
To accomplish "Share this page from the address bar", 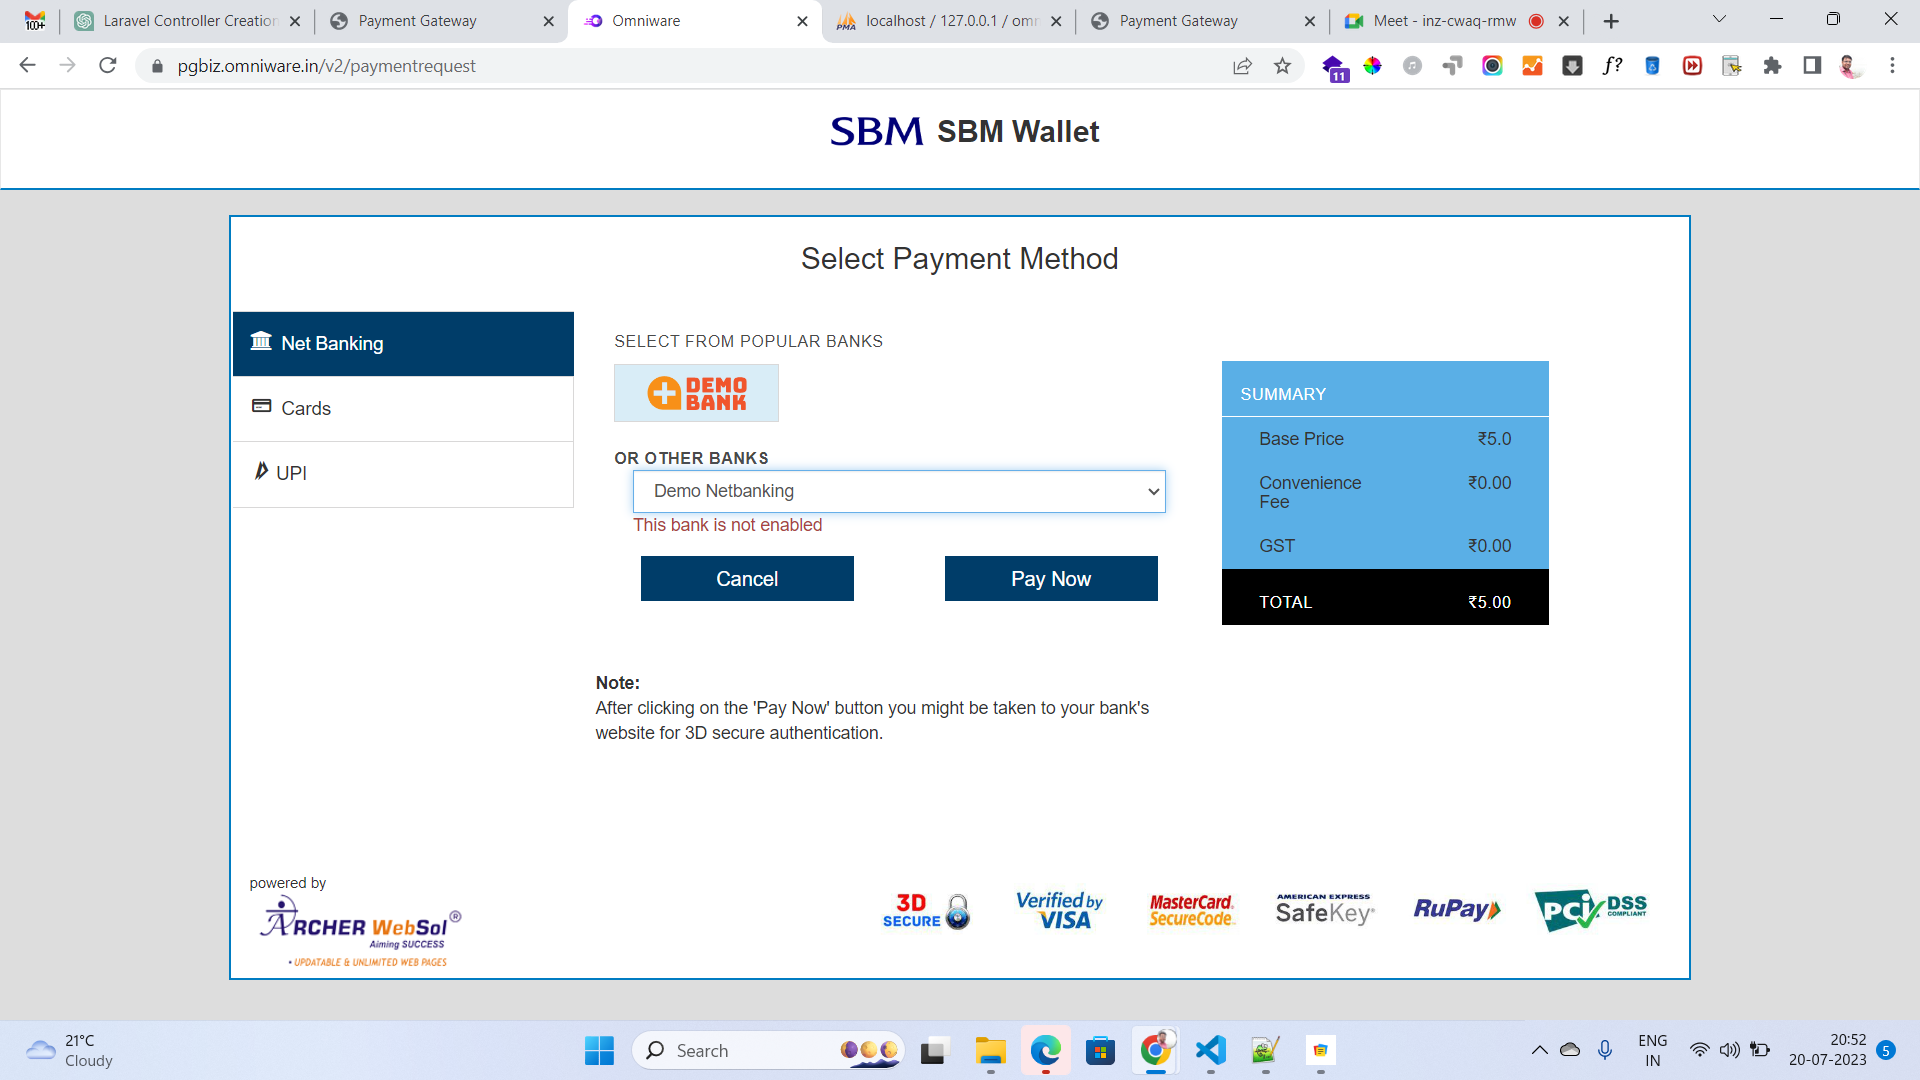I will pos(1242,66).
